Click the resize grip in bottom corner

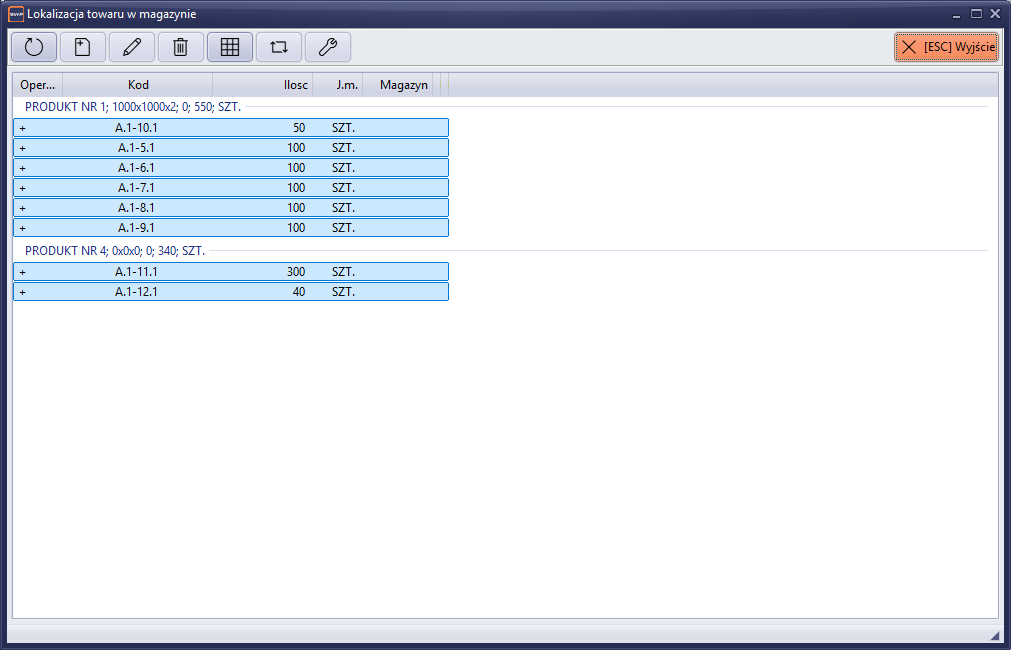click(x=993, y=635)
